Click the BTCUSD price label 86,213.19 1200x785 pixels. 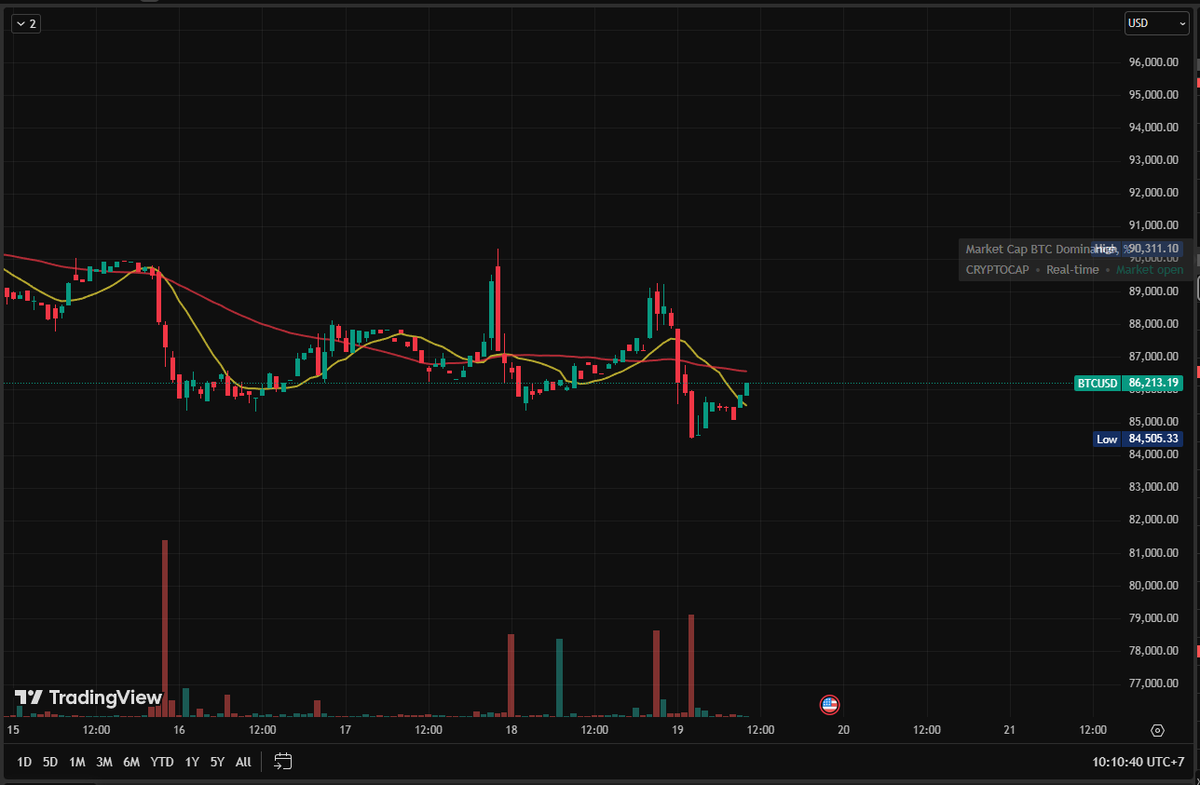(x=1128, y=383)
